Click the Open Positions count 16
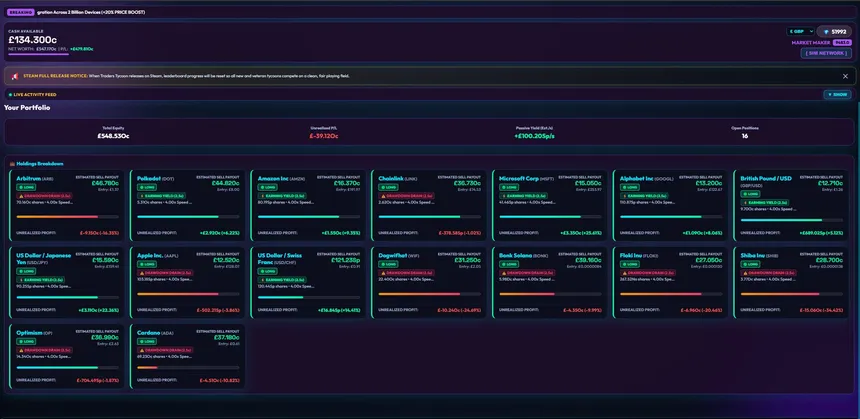860x419 pixels. coord(745,135)
